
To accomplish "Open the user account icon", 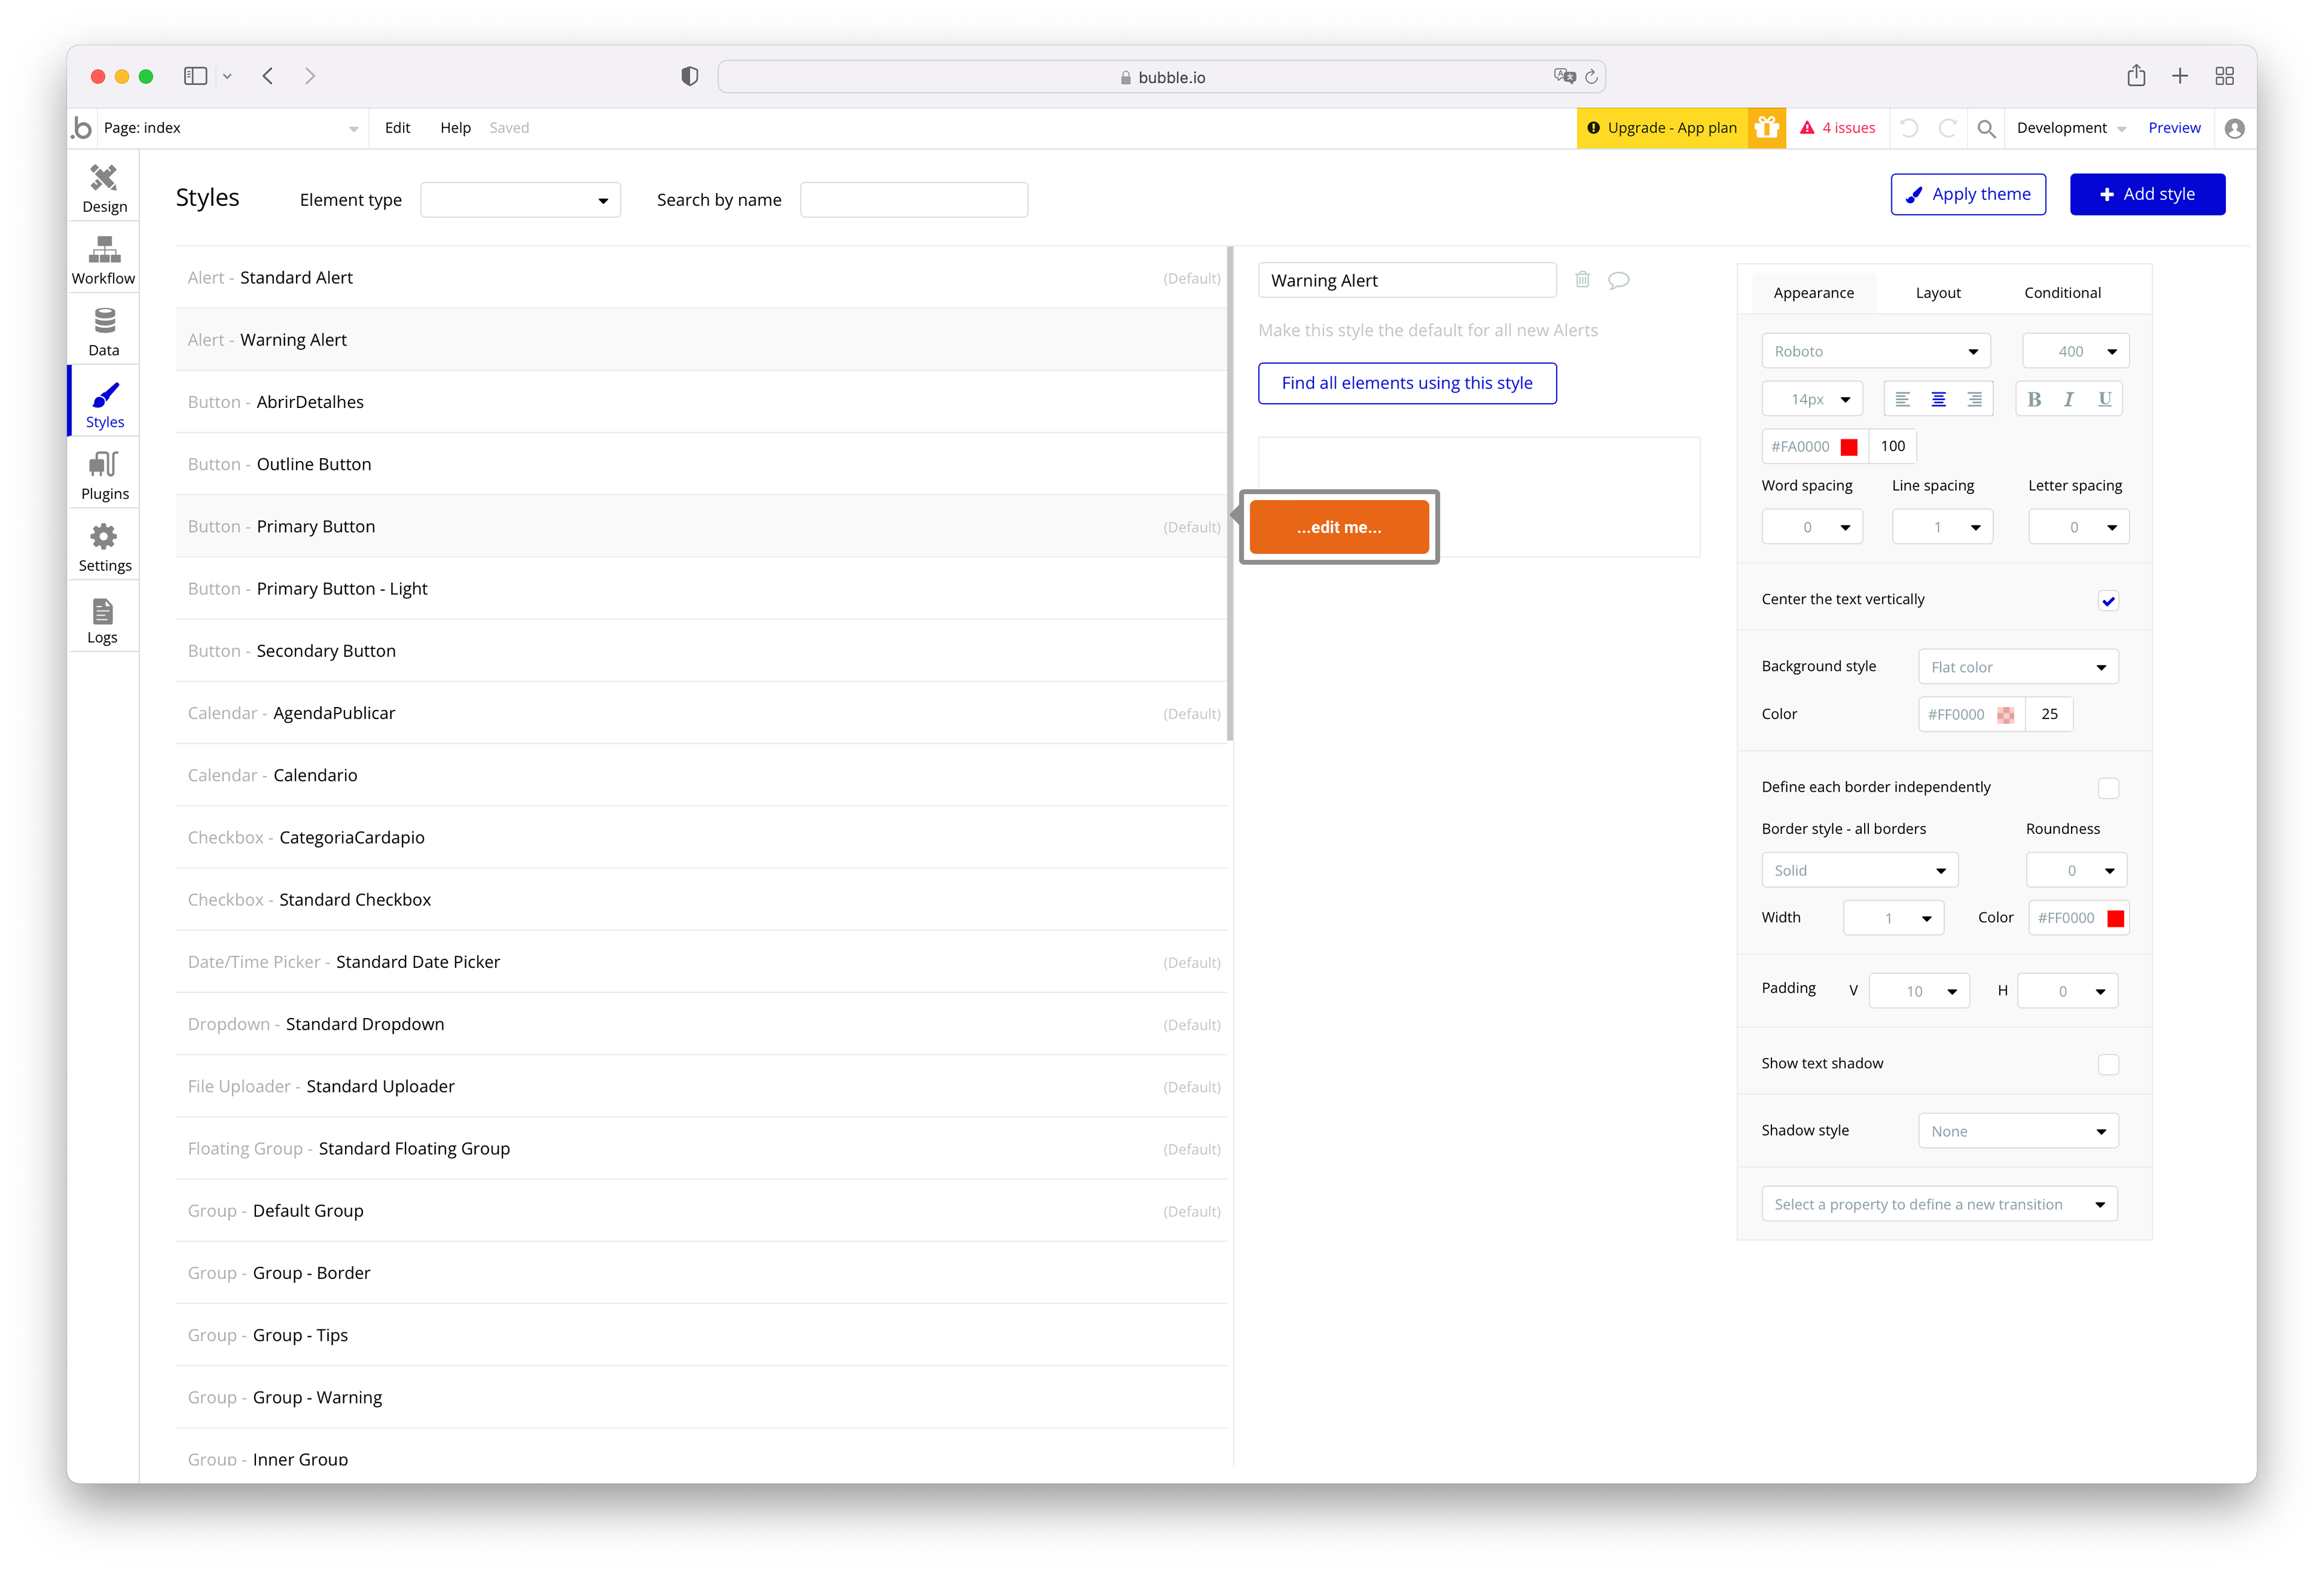I will coord(2234,128).
